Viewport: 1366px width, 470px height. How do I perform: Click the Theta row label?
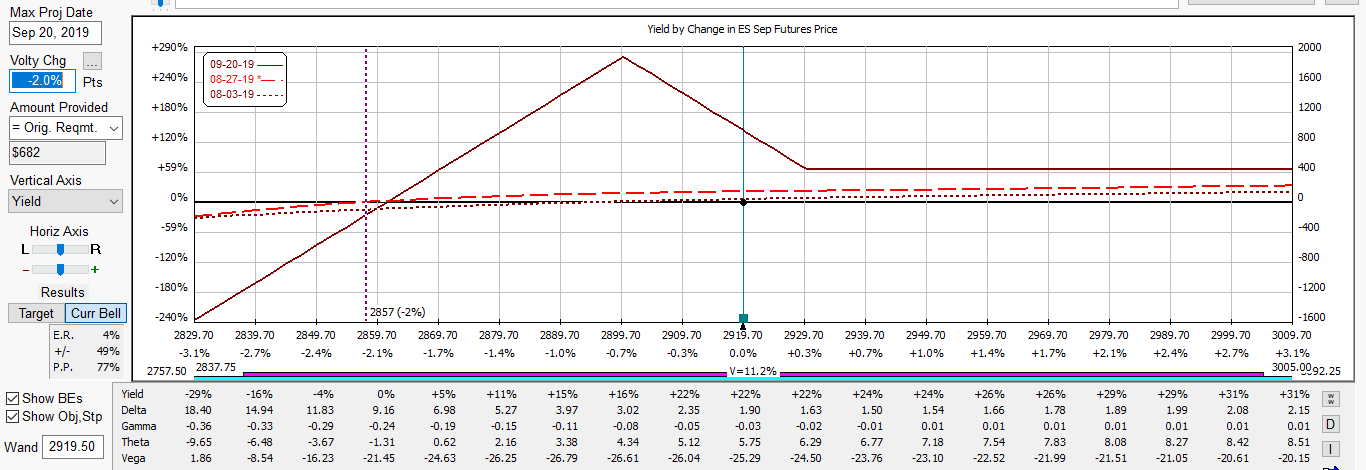click(x=135, y=442)
